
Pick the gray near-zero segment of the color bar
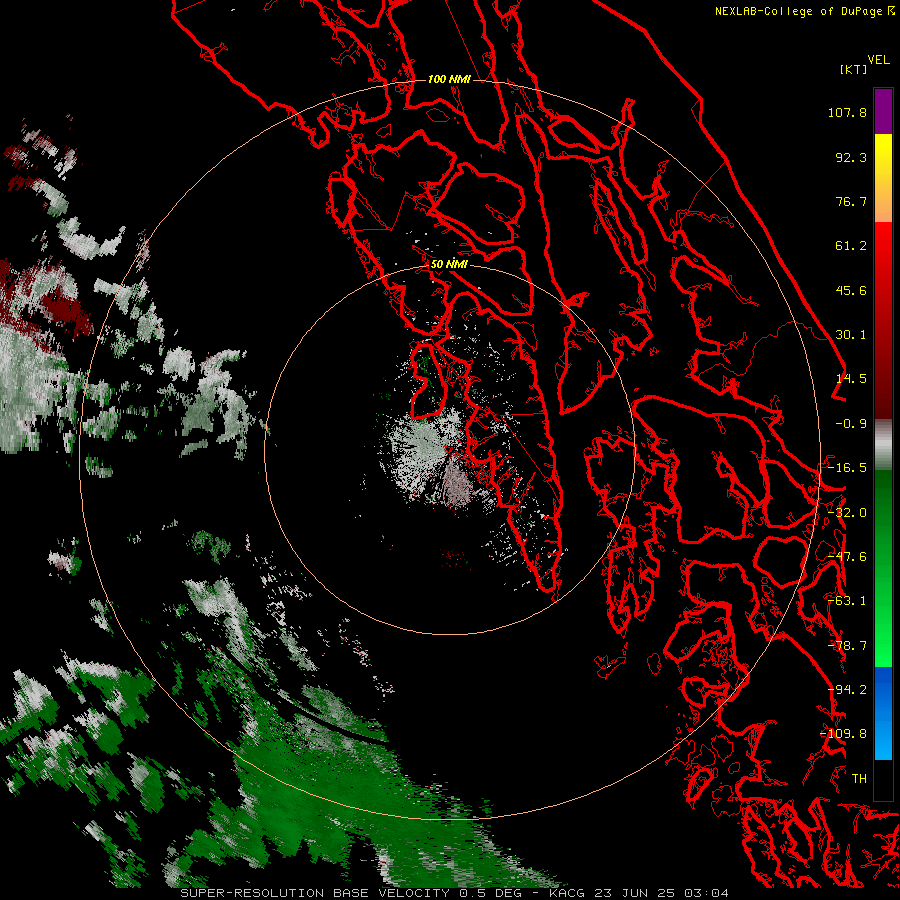tap(883, 445)
